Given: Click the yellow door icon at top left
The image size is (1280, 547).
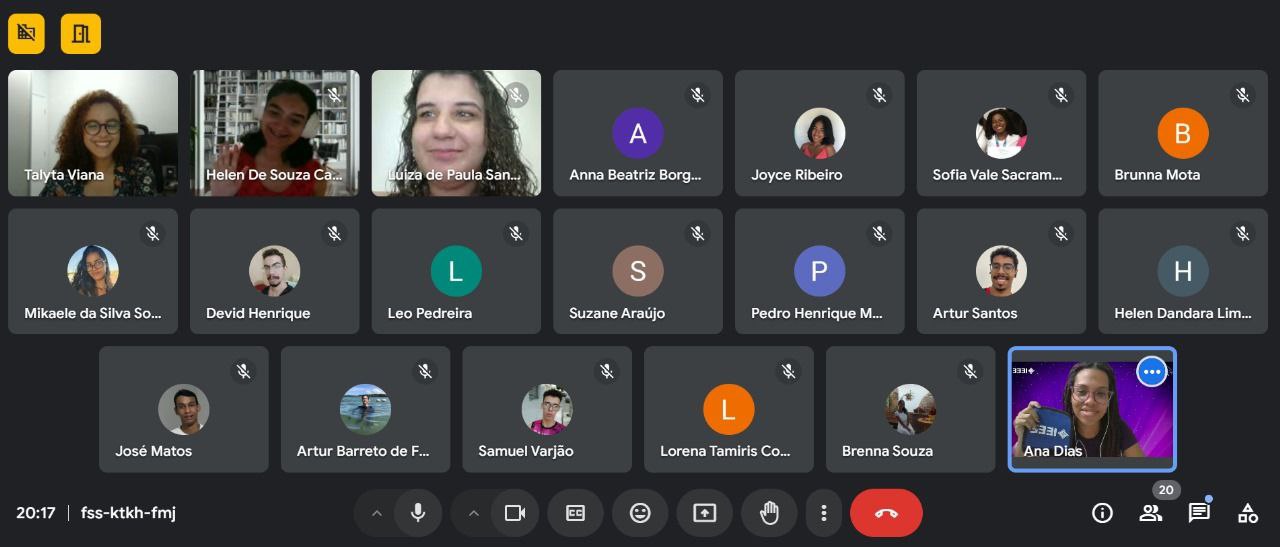Looking at the screenshot, I should pos(80,34).
